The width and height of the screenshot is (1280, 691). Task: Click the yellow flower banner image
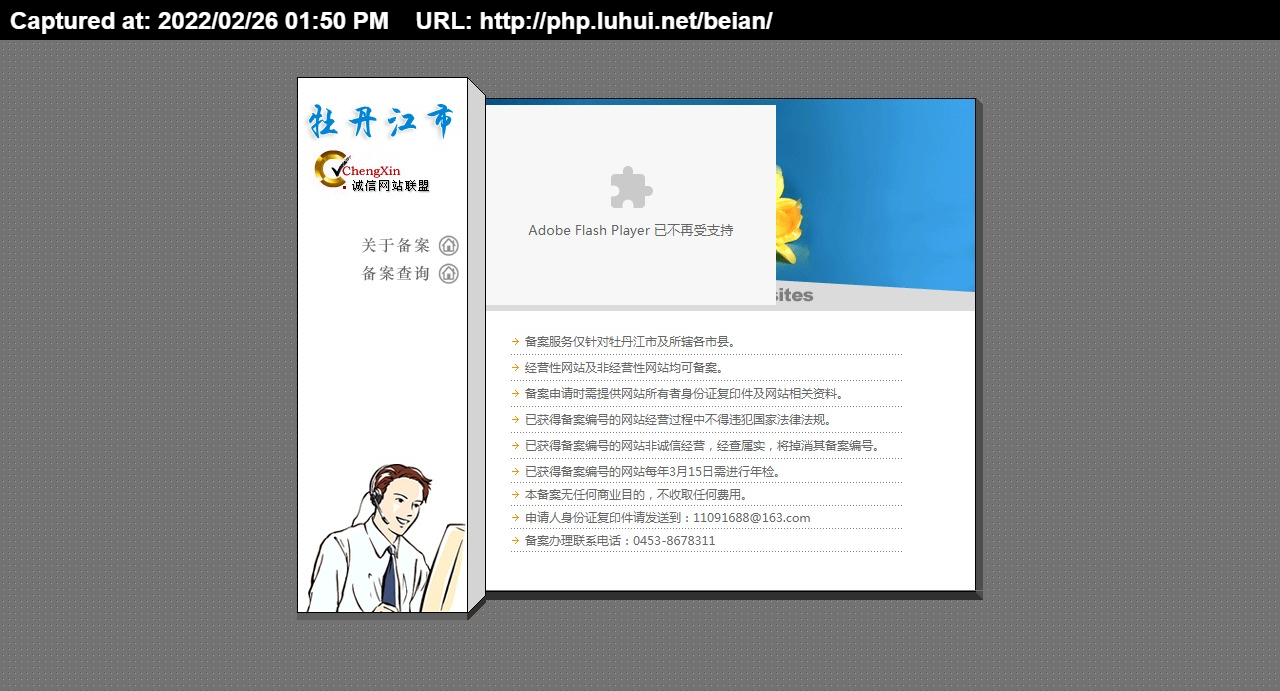[x=875, y=195]
